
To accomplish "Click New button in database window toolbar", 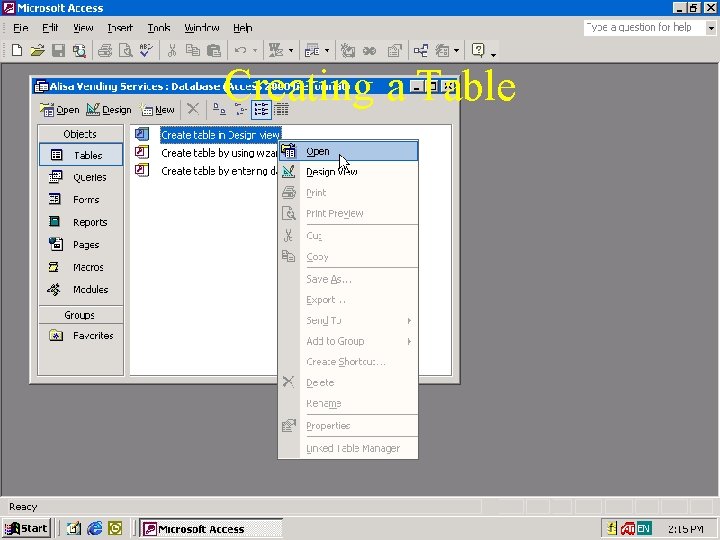I will point(158,110).
